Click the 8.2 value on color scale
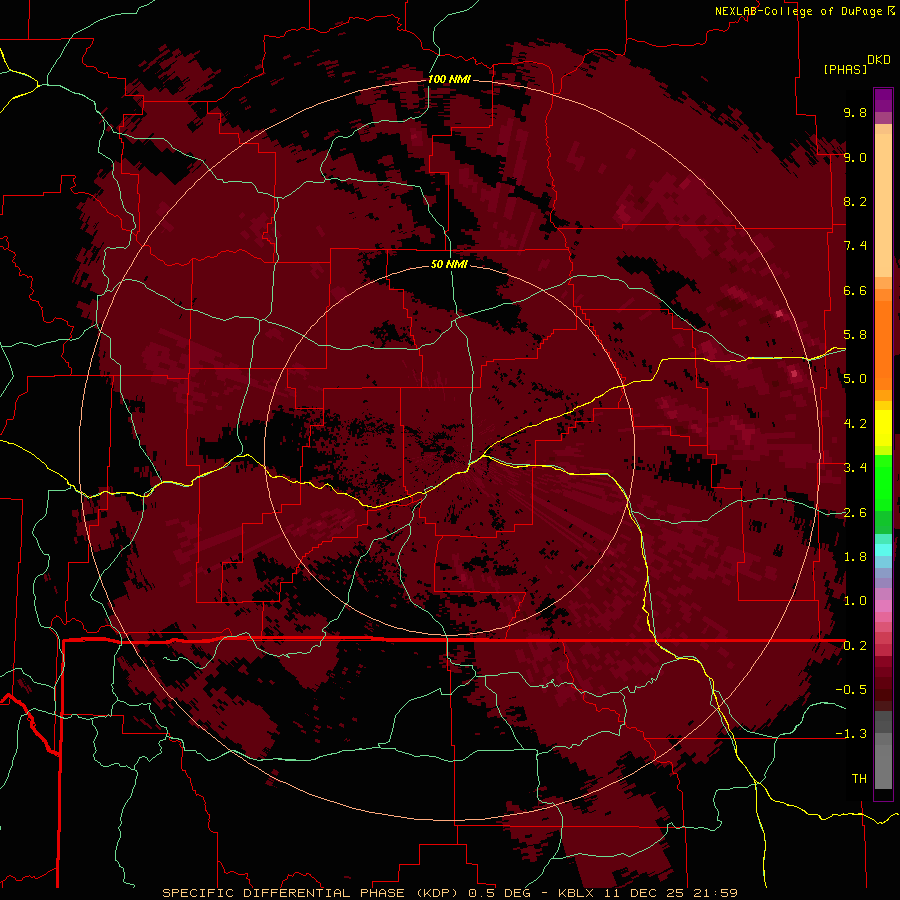 [x=855, y=201]
